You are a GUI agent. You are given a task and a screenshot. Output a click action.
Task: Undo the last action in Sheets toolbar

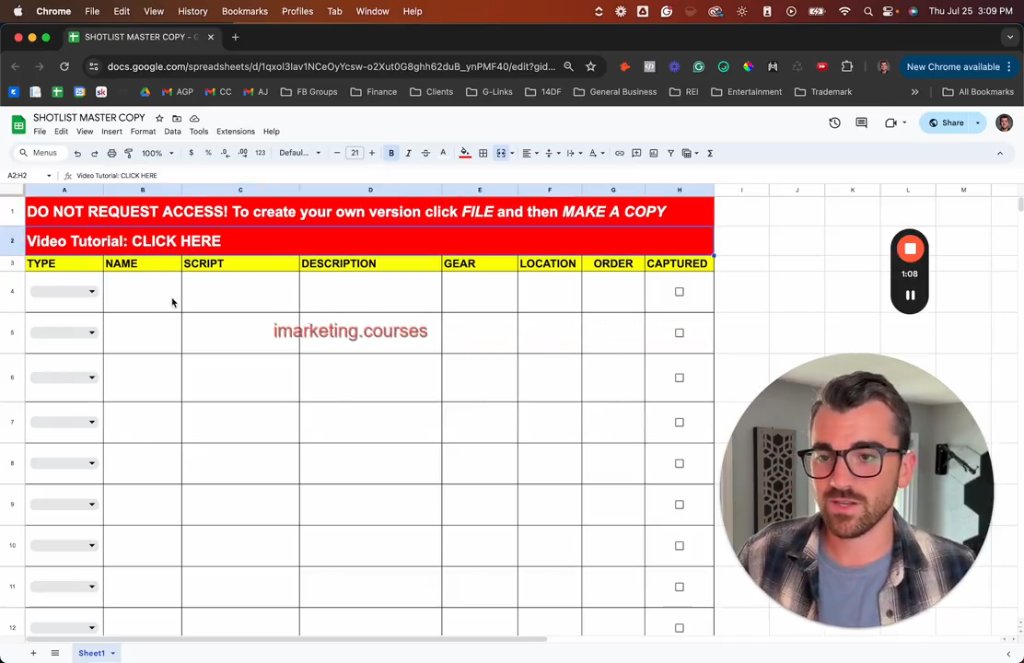(78, 154)
